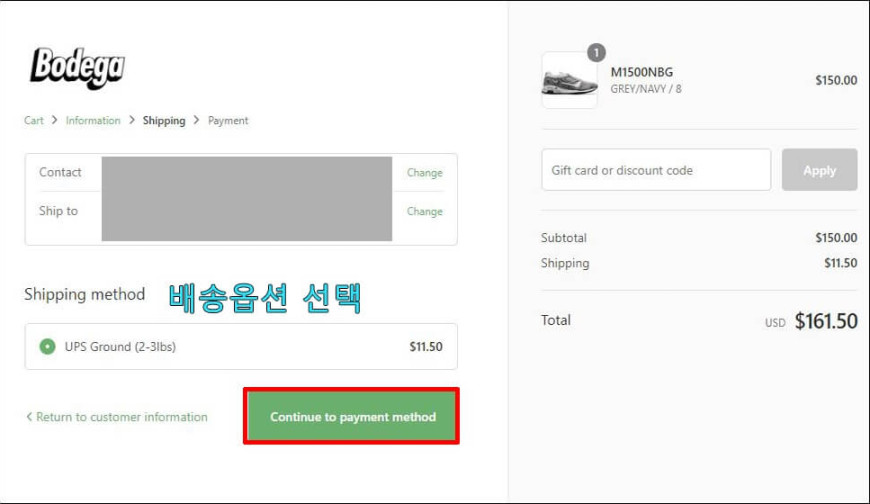Viewport: 870px width, 504px height.
Task: Click the chevron after Cart breadcrumb
Action: coord(54,120)
